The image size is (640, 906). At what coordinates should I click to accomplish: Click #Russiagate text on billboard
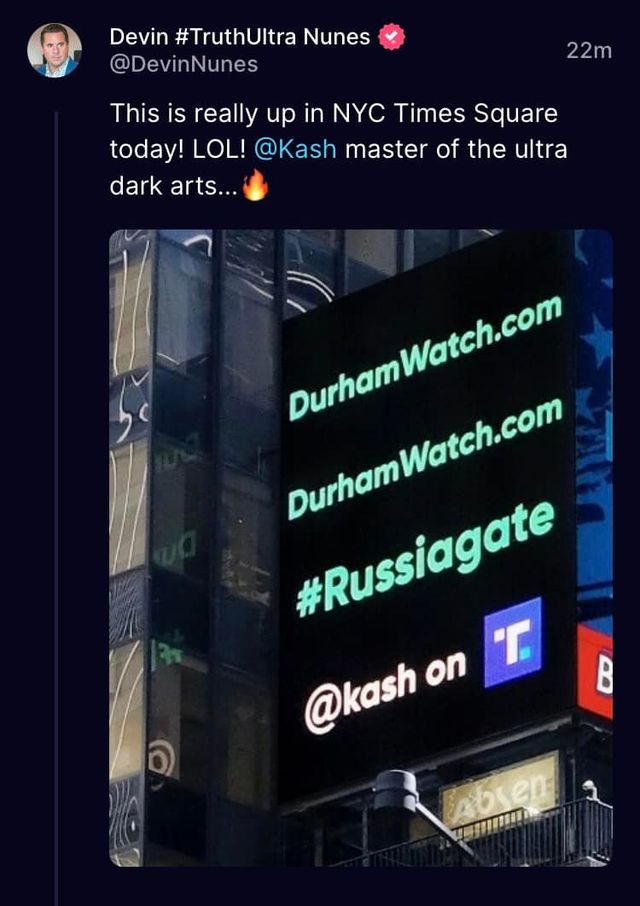pos(425,556)
